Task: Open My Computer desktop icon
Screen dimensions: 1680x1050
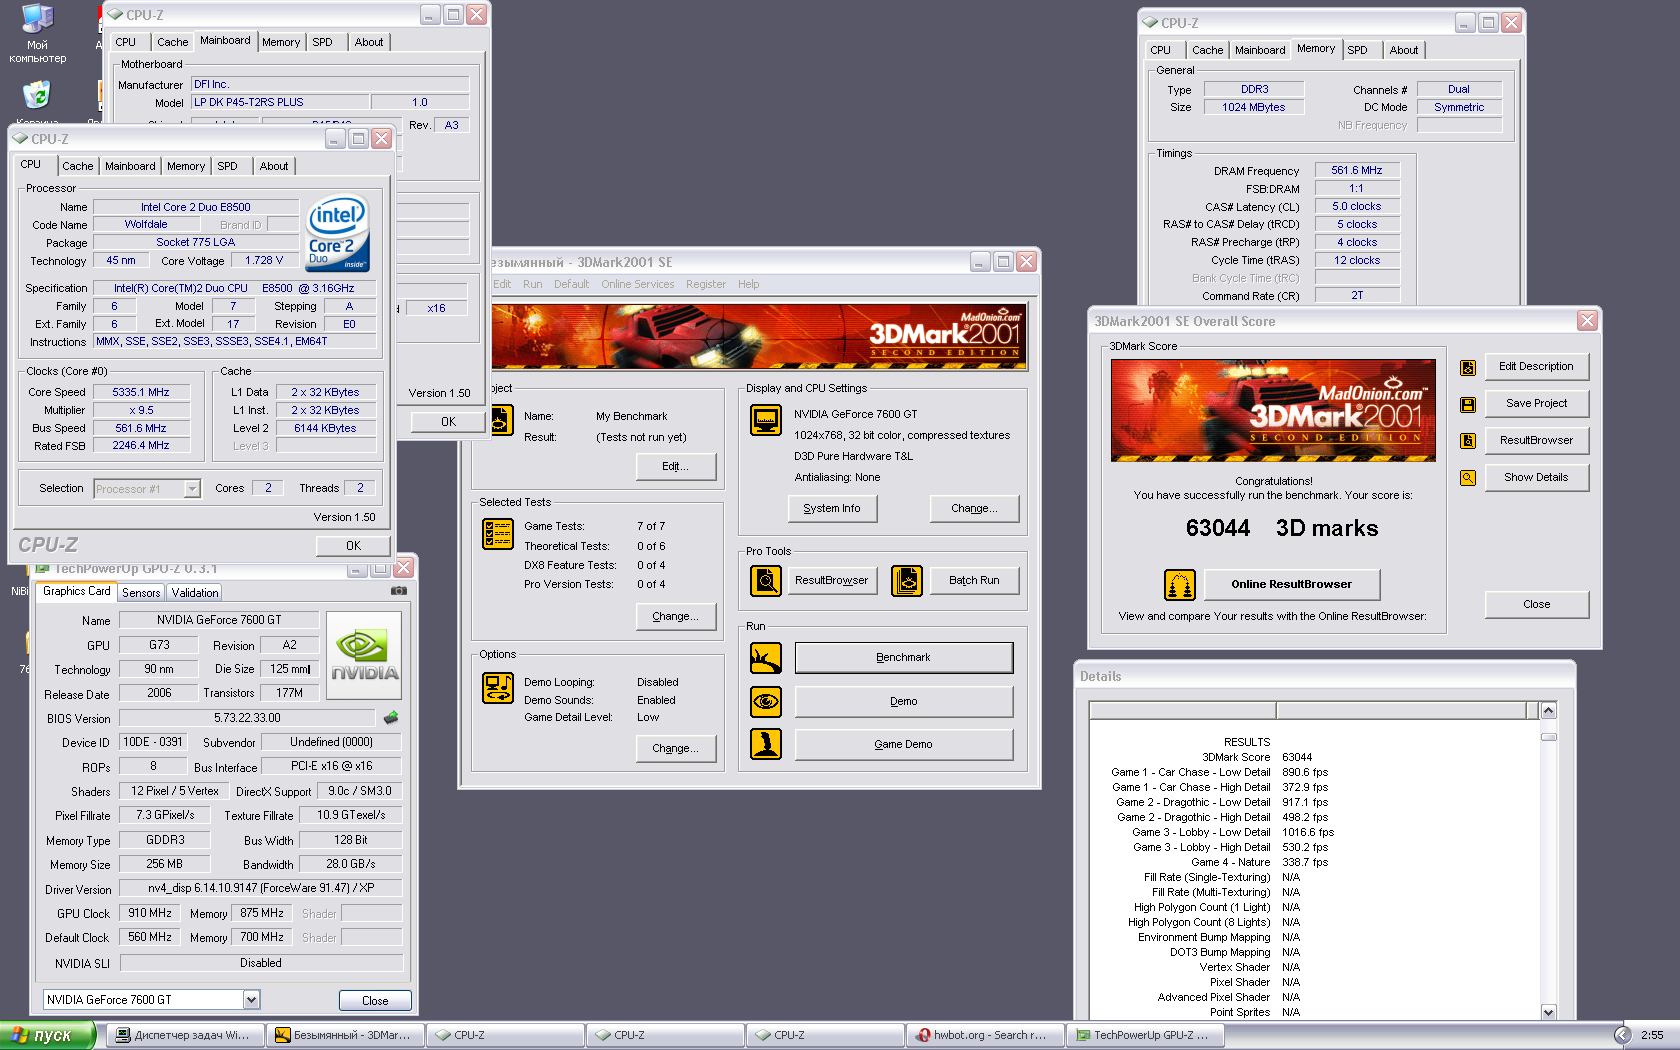Action: pos(37,33)
